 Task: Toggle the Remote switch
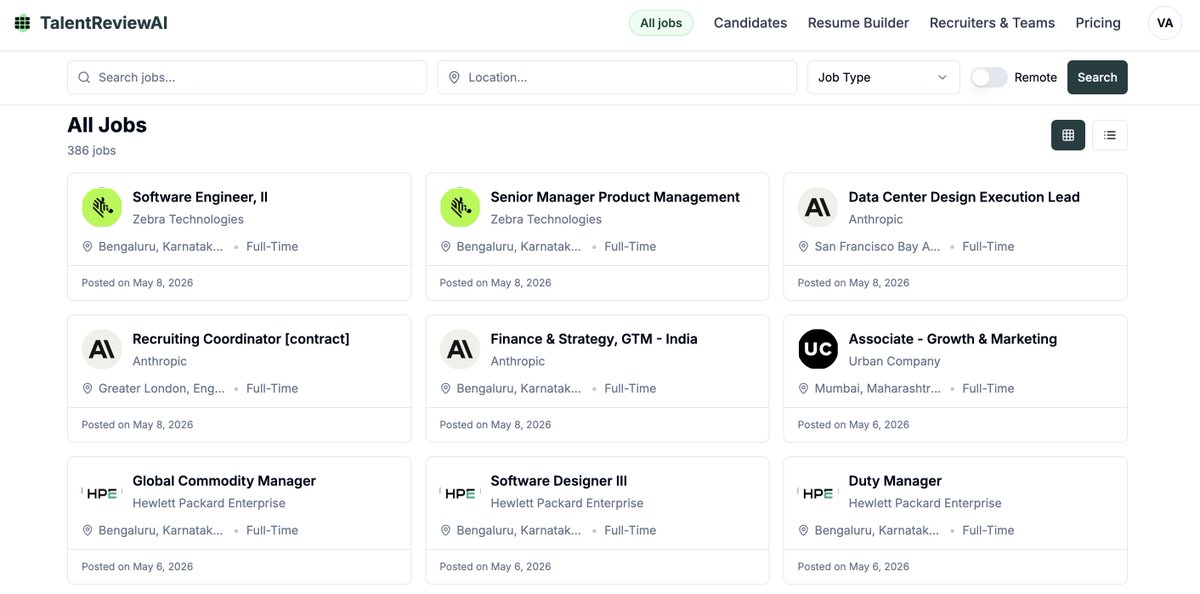(x=989, y=77)
